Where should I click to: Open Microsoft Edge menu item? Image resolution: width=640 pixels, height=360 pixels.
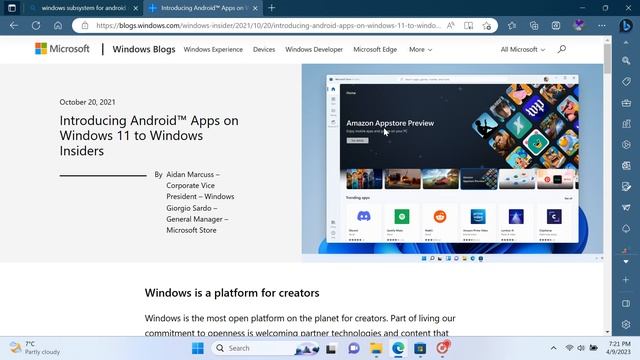point(375,49)
